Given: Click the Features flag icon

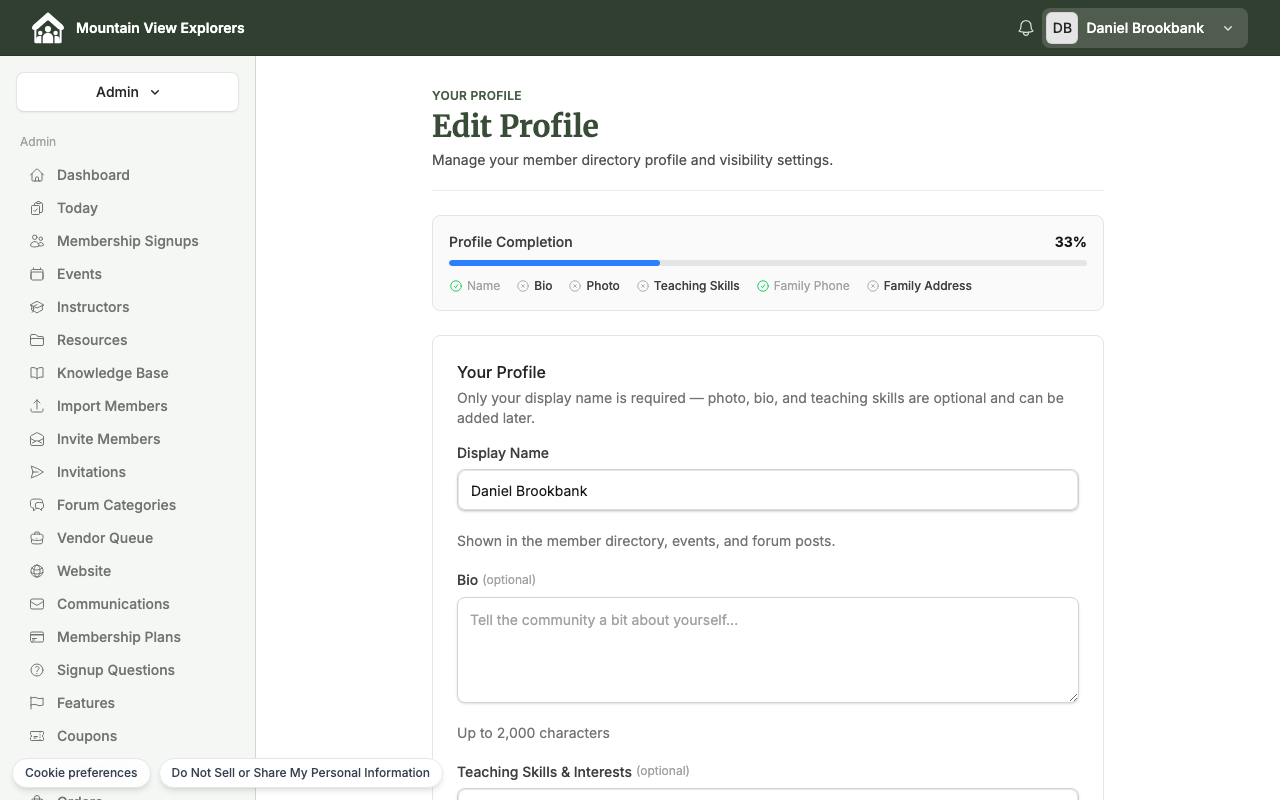Looking at the screenshot, I should click(37, 703).
